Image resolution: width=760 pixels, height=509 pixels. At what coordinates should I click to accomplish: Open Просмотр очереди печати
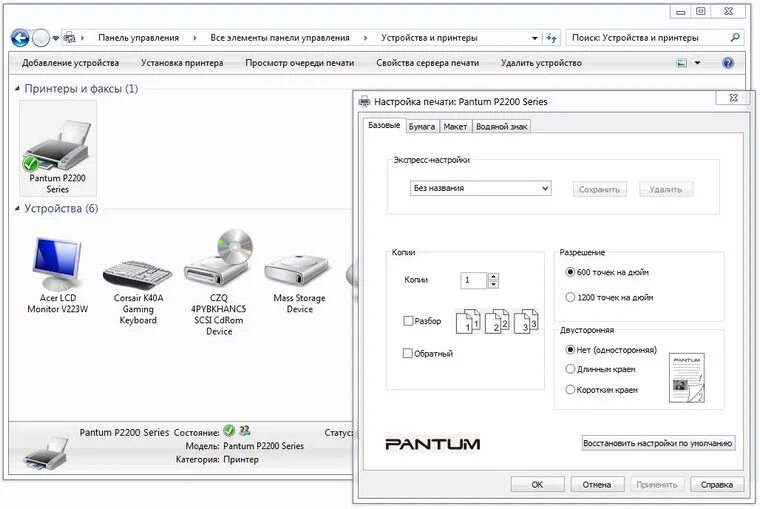point(300,63)
